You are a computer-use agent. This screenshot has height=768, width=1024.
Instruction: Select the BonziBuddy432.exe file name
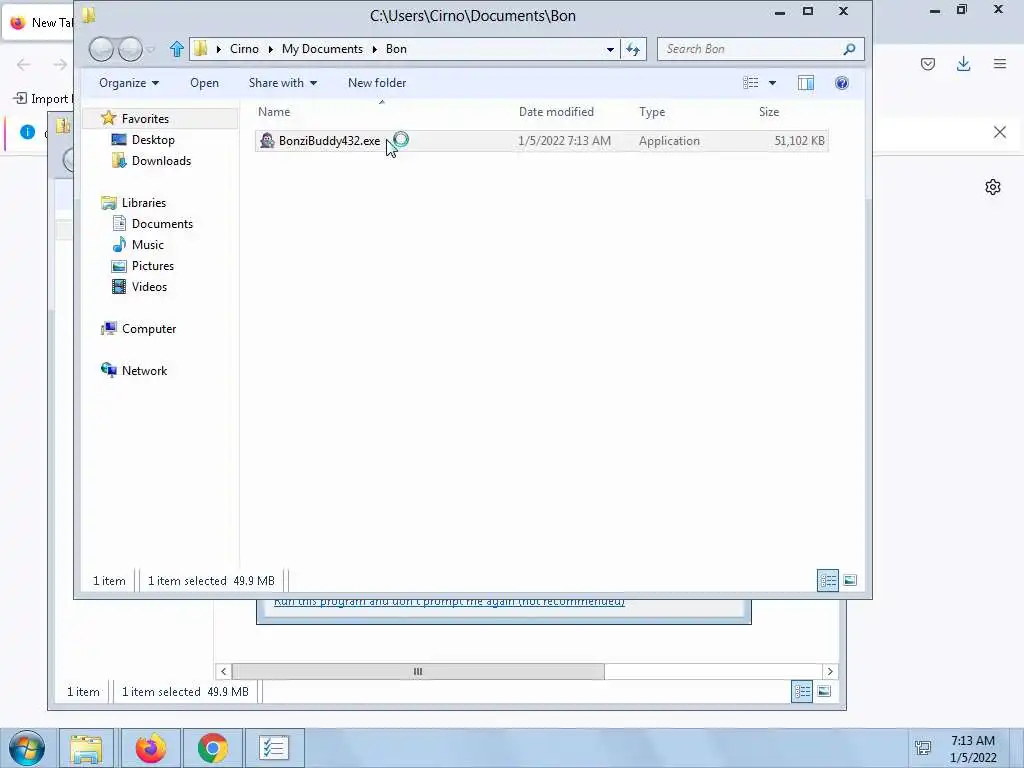pos(329,141)
